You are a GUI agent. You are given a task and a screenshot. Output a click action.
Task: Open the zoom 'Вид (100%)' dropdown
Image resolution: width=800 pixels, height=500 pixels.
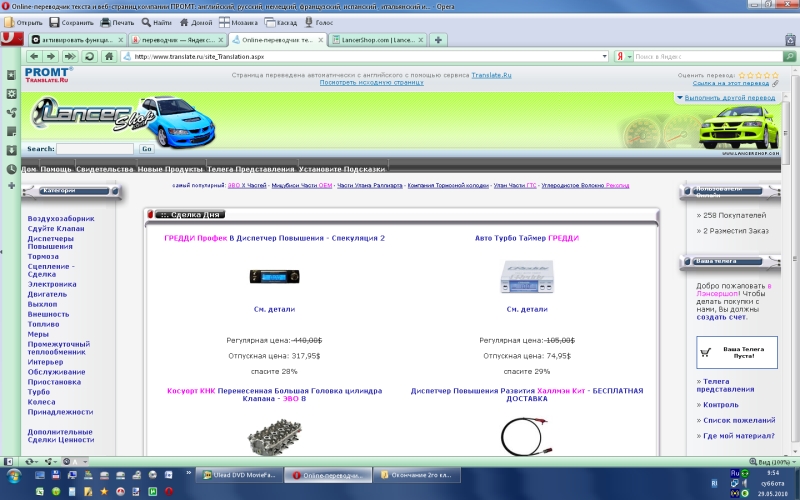point(772,462)
